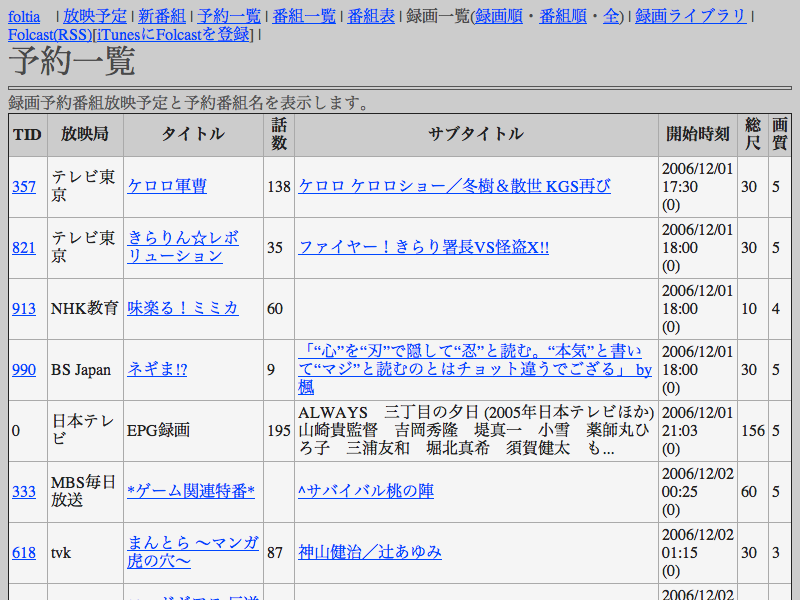Select 予約一覧 in navigation bar

point(229,16)
